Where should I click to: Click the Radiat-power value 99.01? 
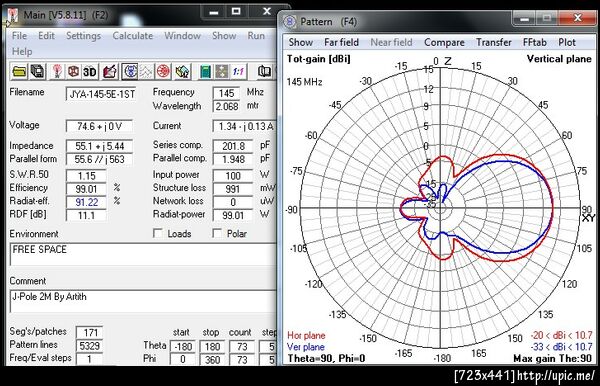[233, 215]
